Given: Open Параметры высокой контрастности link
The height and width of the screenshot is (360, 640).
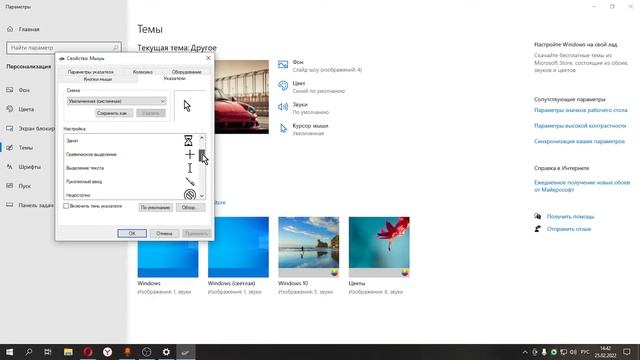Looking at the screenshot, I should pos(580,126).
